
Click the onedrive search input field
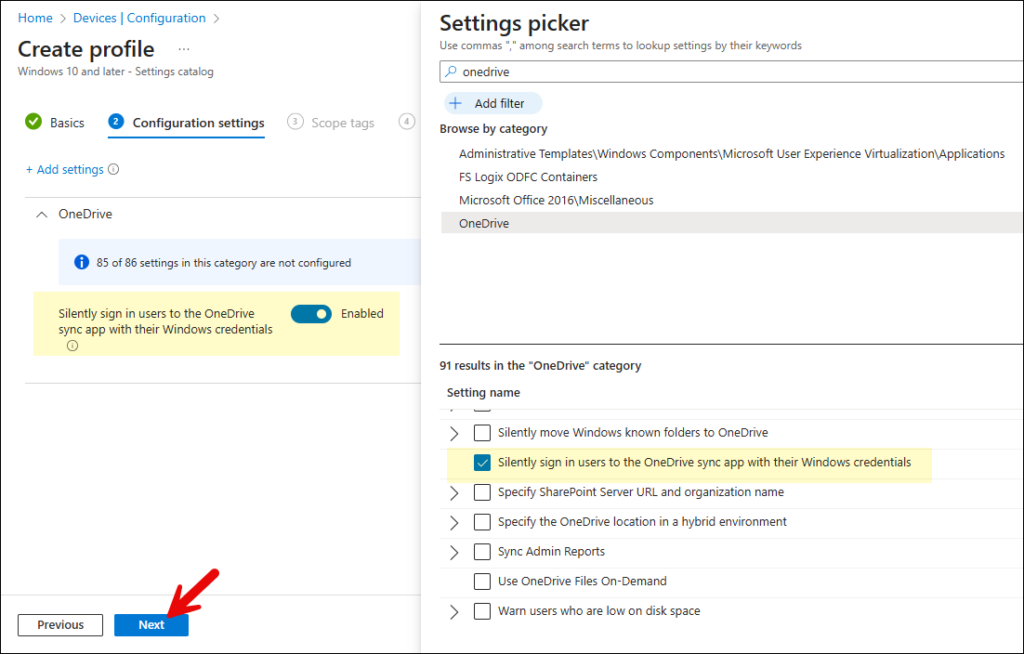pos(731,72)
